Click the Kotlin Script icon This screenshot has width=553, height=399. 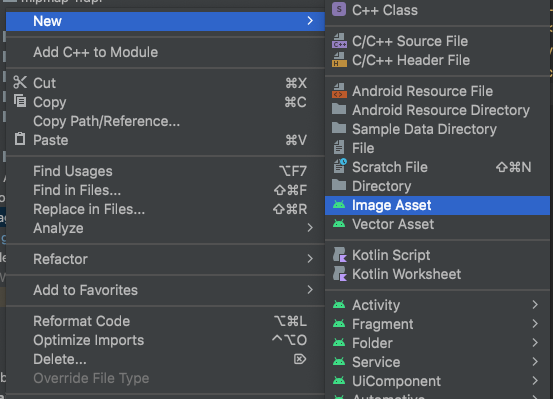coord(340,255)
